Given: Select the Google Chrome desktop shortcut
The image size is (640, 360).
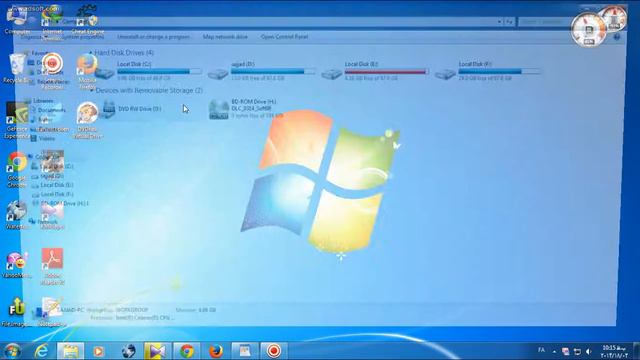Looking at the screenshot, I should pos(17,170).
